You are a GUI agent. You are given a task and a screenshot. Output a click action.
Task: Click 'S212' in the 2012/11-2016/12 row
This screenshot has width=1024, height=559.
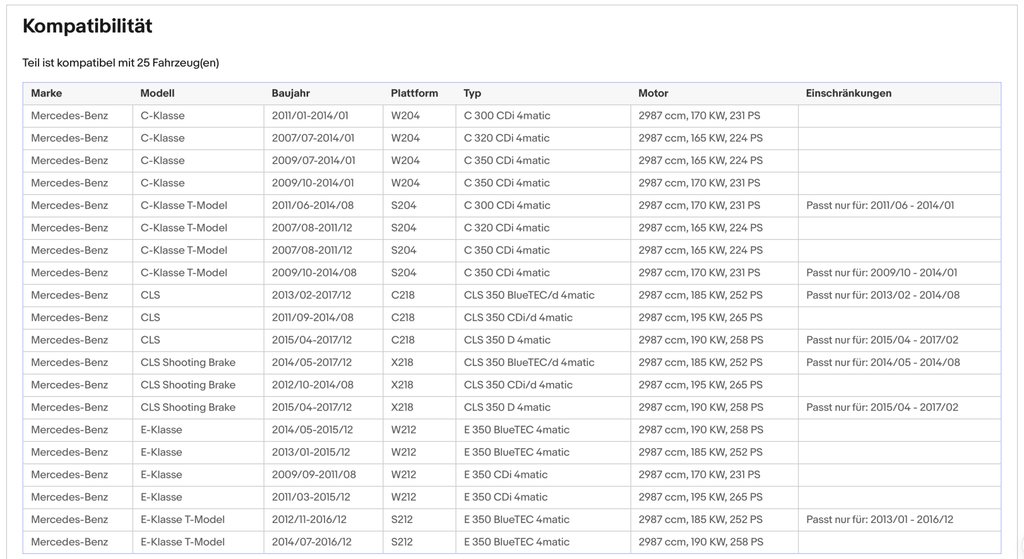pyautogui.click(x=402, y=520)
